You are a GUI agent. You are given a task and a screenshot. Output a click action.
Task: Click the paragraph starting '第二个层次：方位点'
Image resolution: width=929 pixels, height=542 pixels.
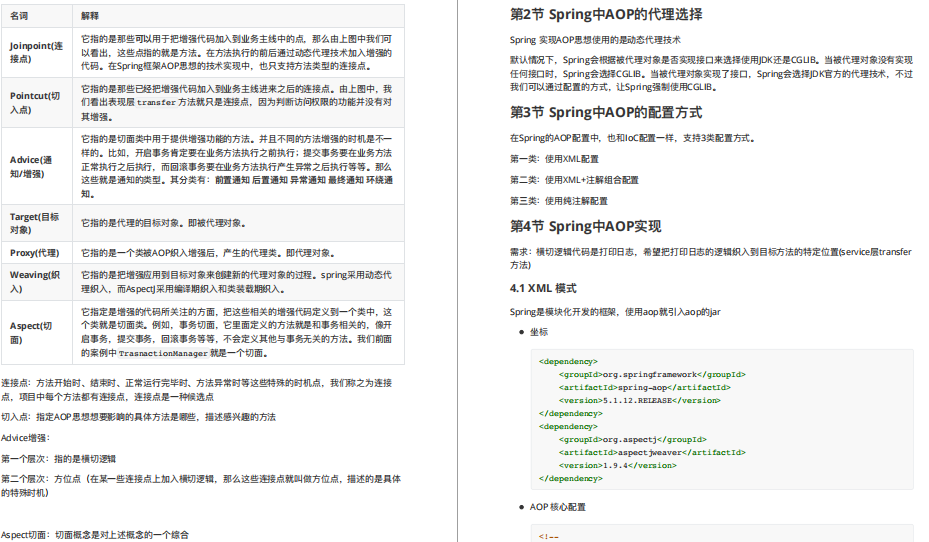[201, 486]
